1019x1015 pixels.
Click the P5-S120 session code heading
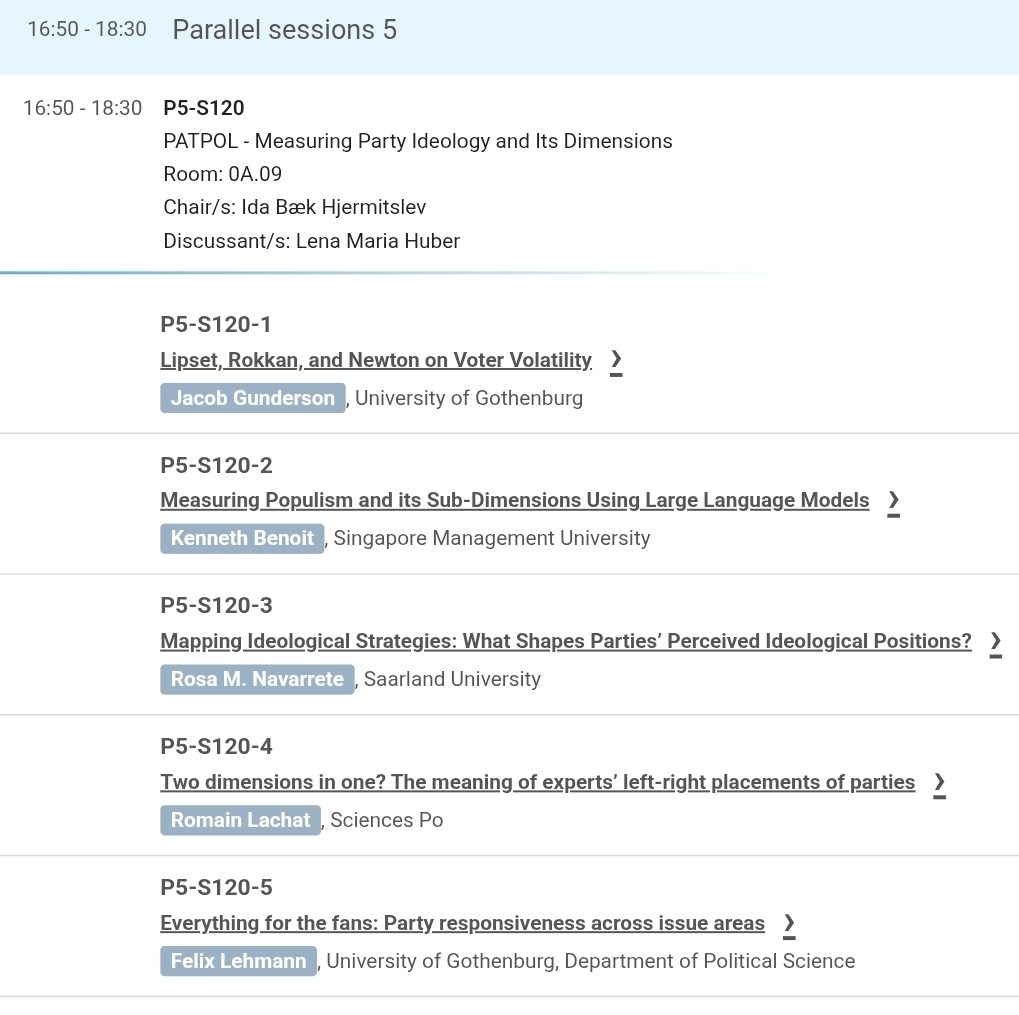204,108
